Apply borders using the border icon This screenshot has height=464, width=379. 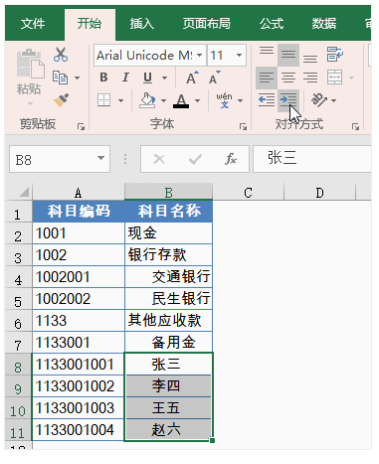tap(104, 100)
